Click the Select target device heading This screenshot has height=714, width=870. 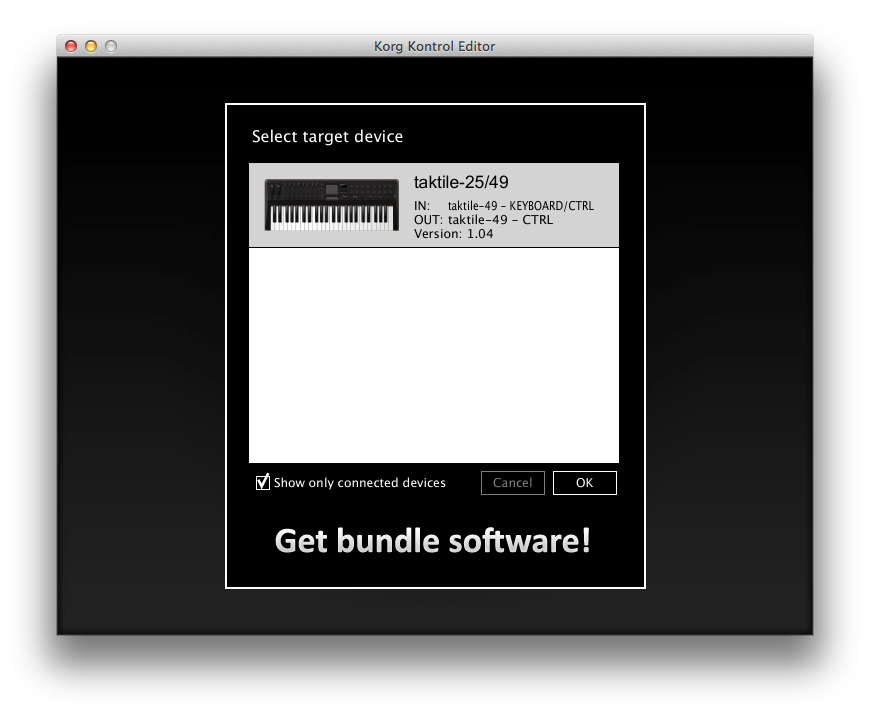click(327, 136)
